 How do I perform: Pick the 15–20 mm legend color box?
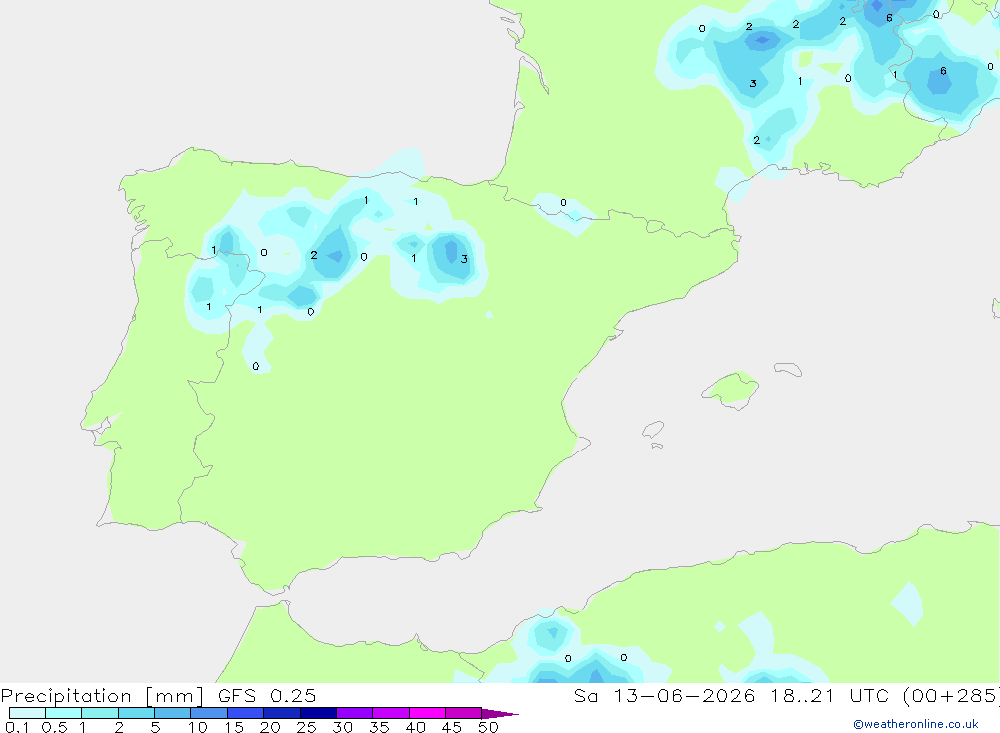[246, 713]
